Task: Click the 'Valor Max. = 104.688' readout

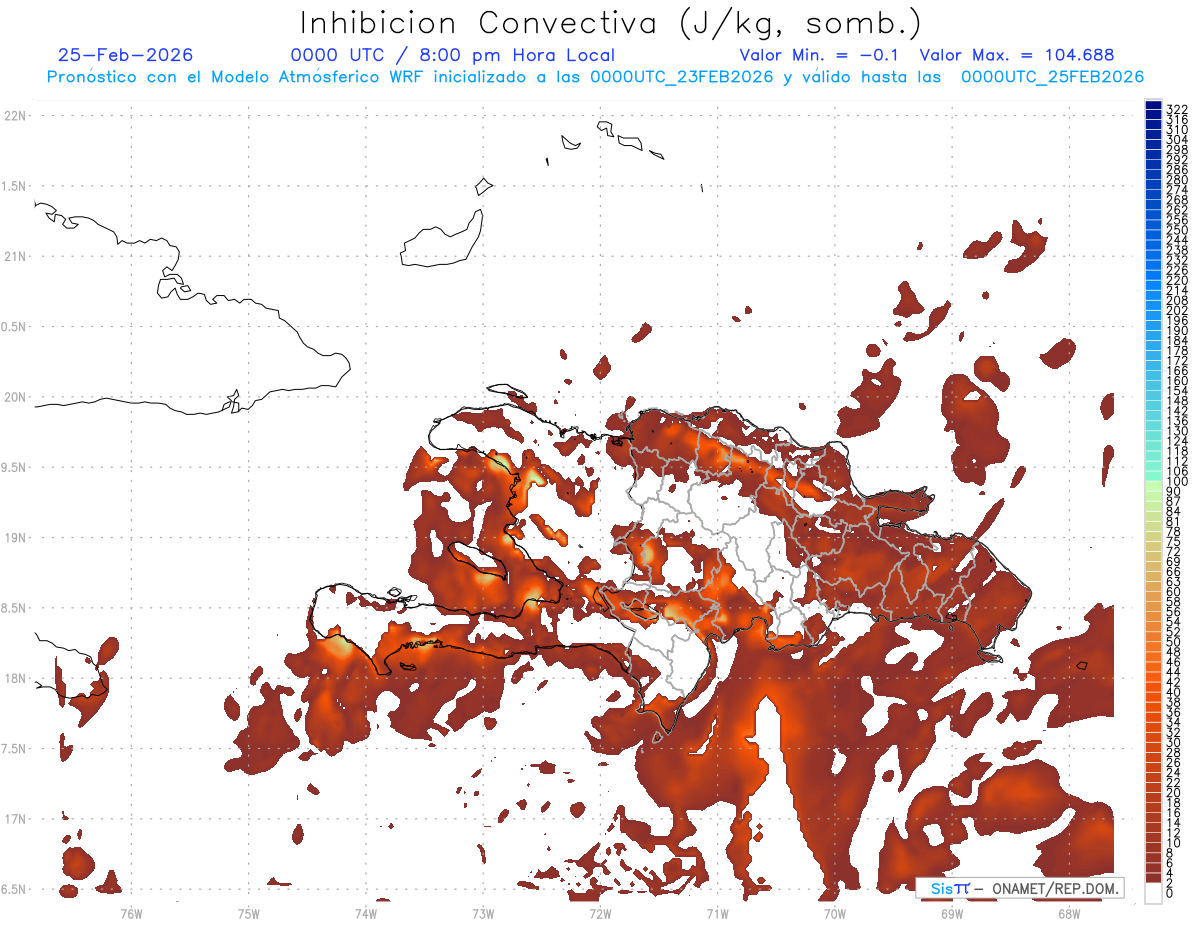Action: [1016, 55]
